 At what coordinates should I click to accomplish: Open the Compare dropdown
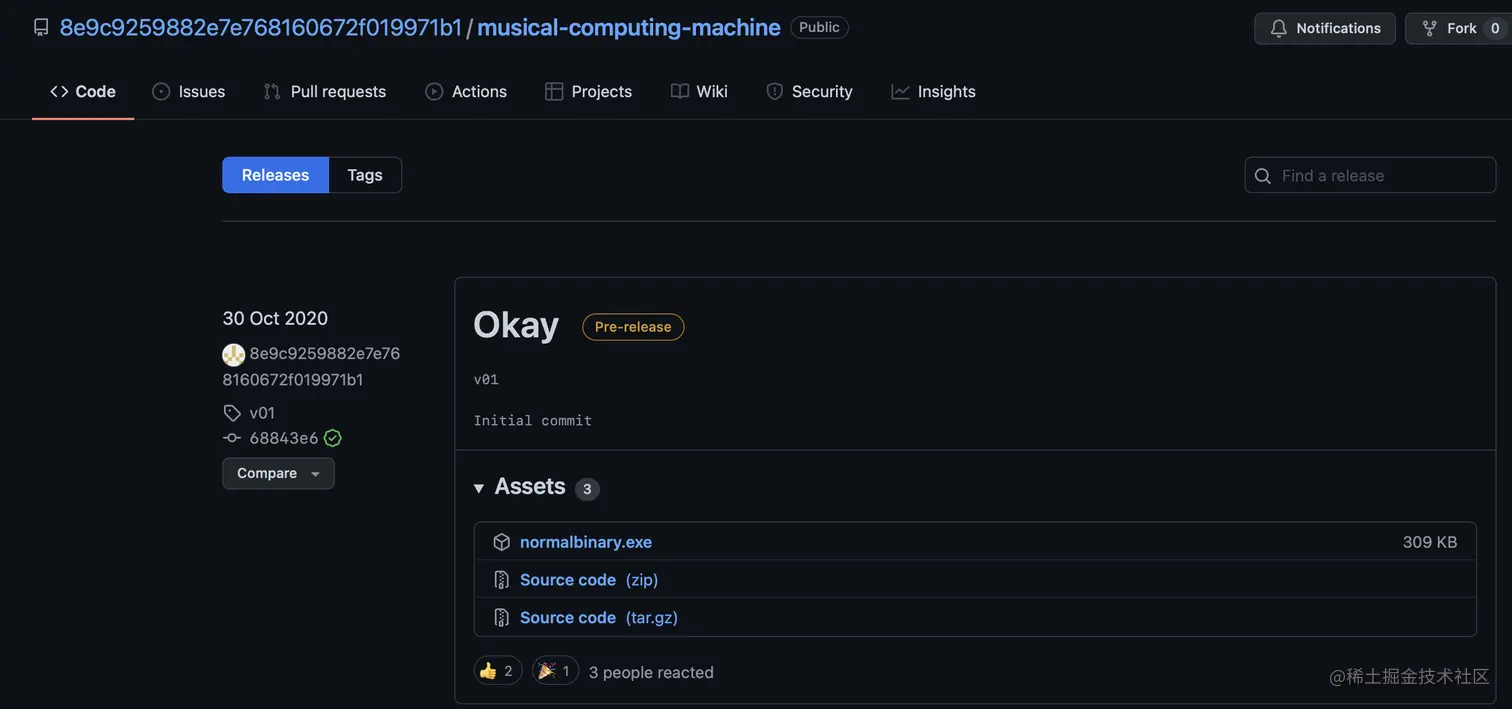point(278,473)
